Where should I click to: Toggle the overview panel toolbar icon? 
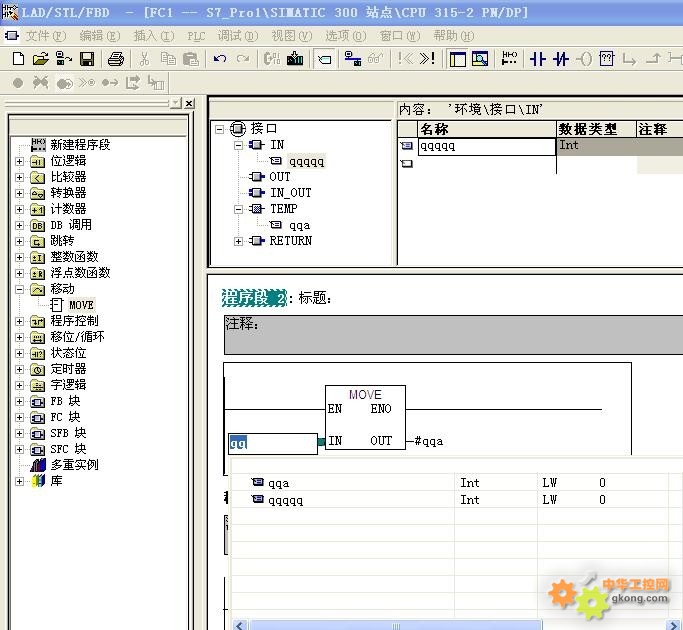(x=457, y=59)
